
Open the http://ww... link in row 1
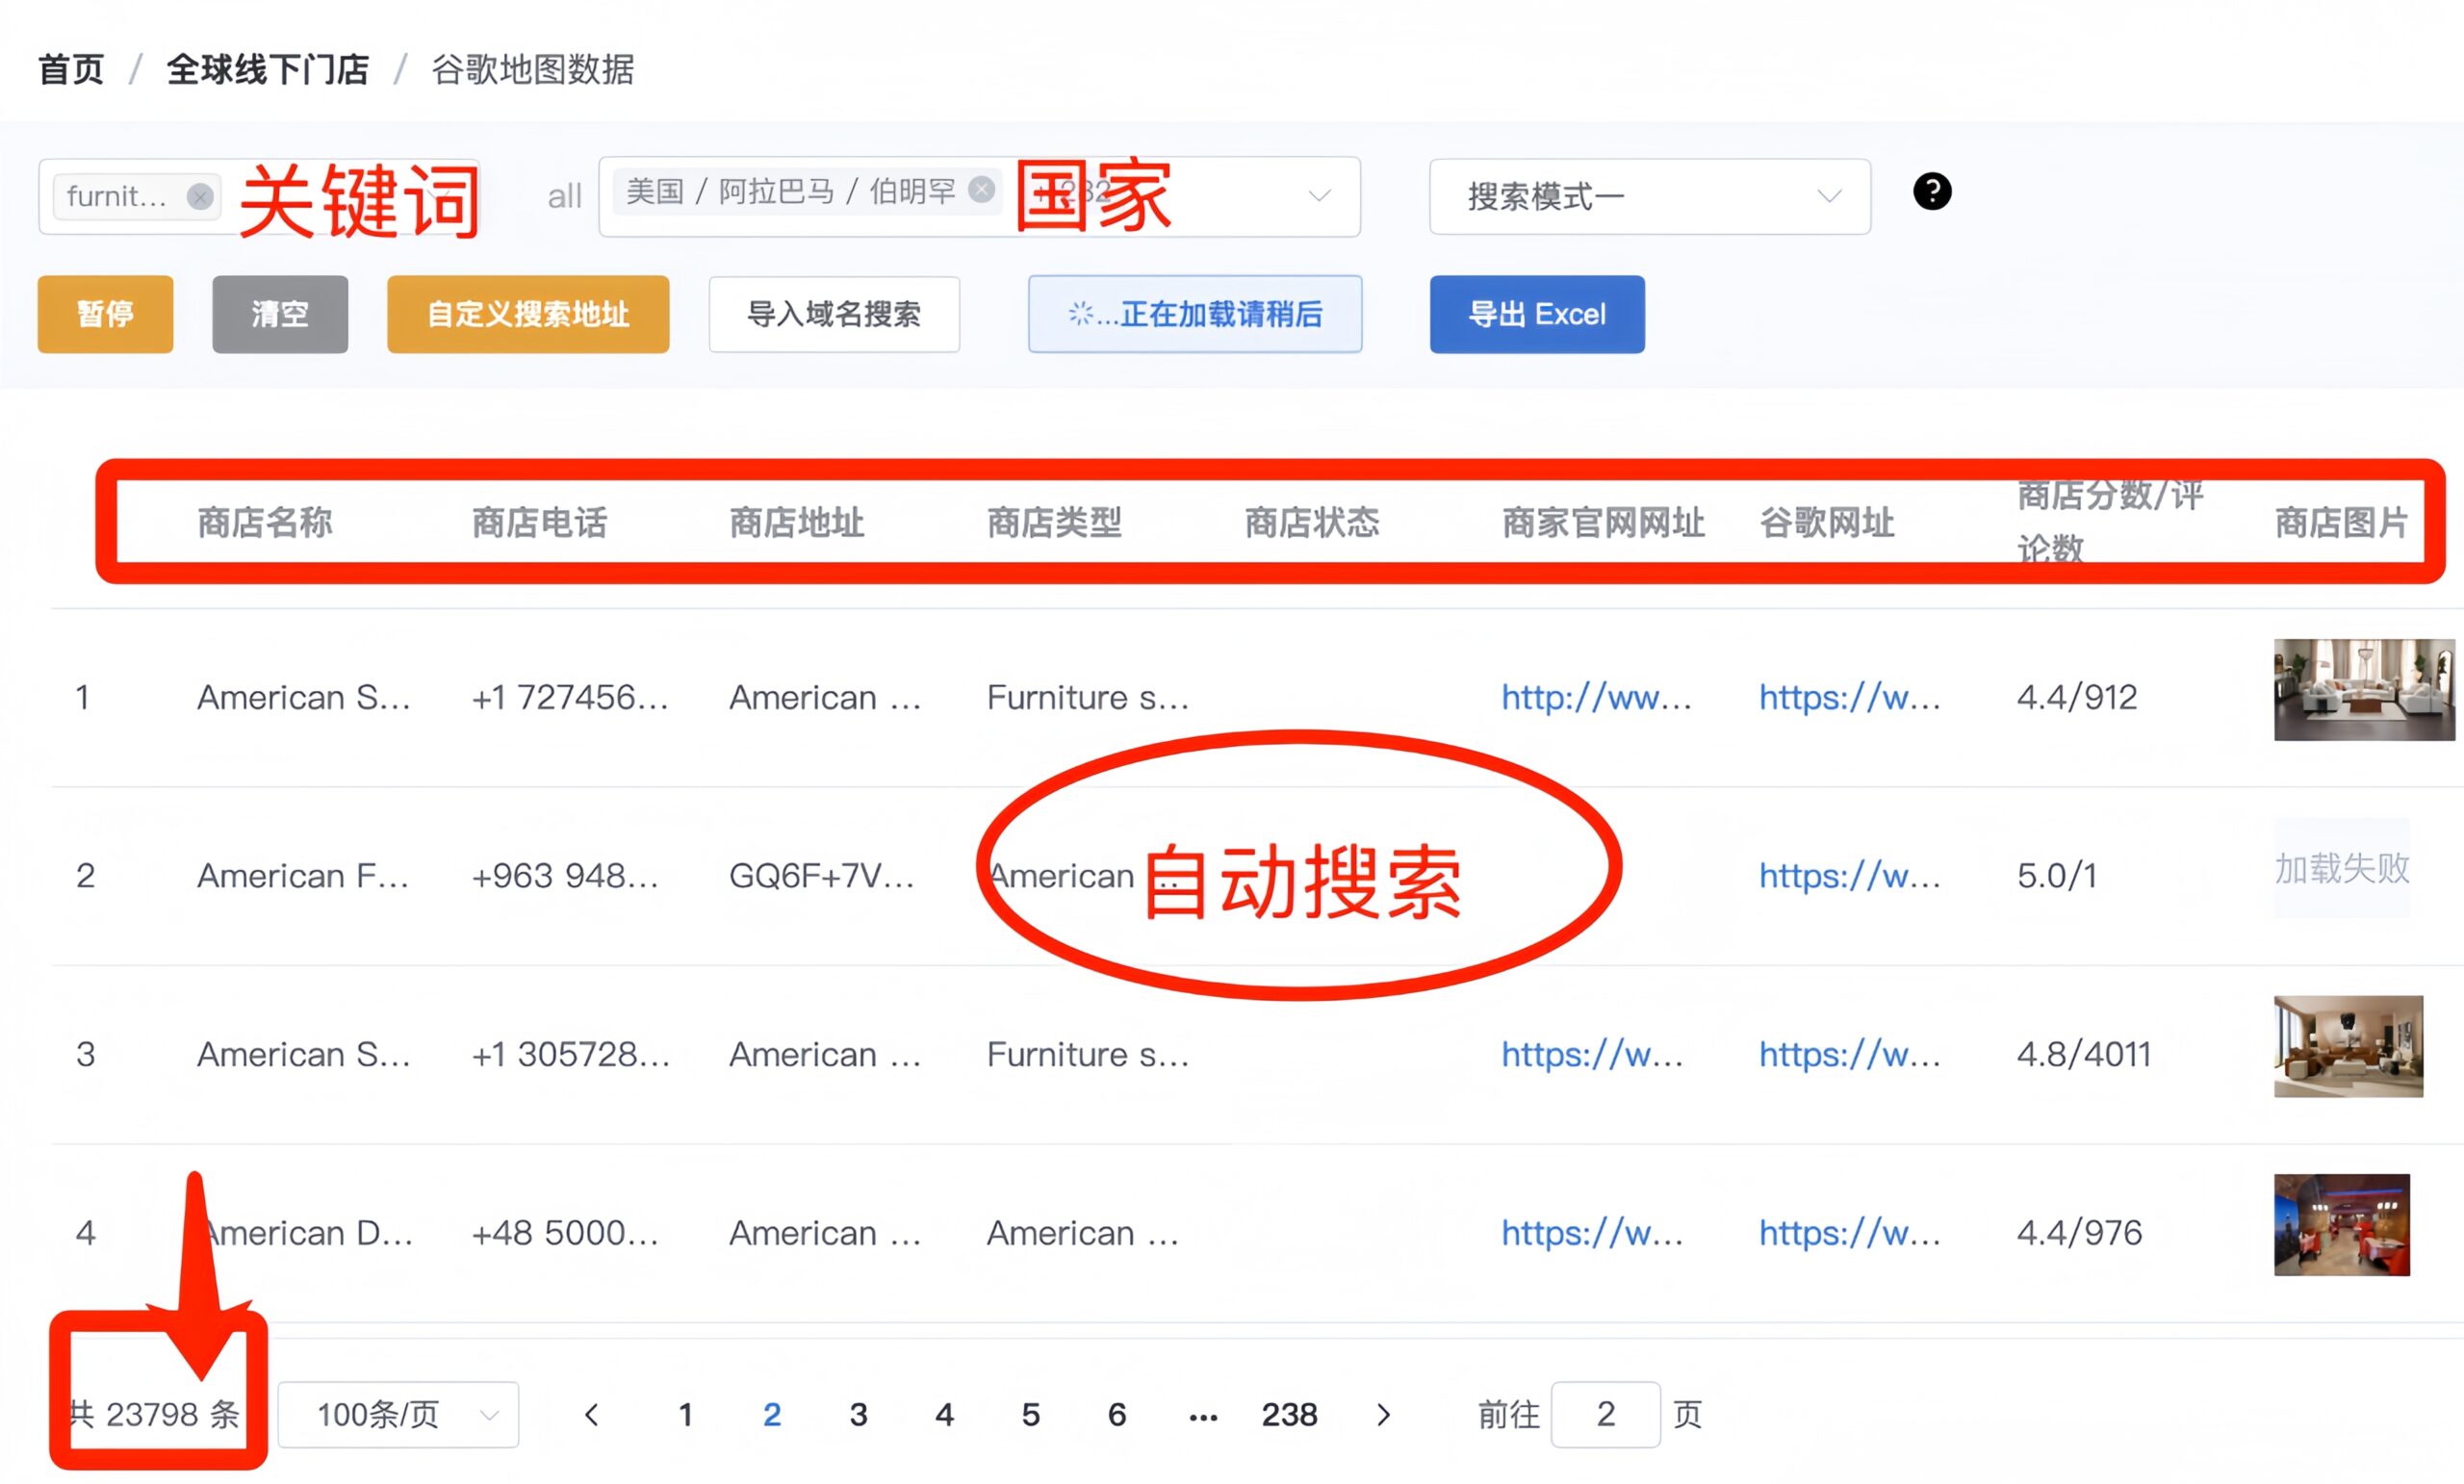click(1597, 697)
